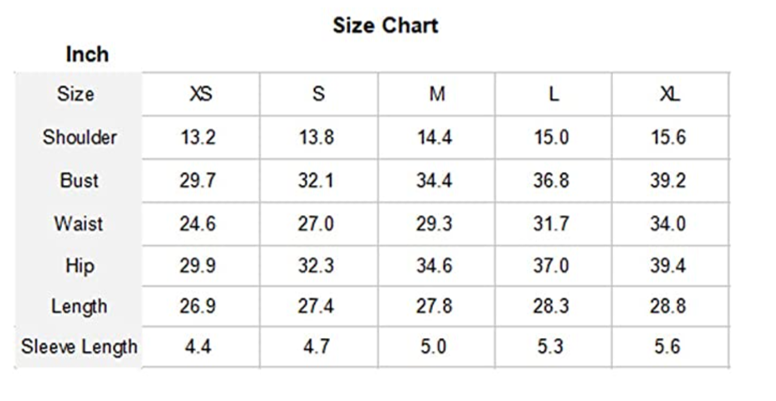
Task: Click the Length row label
Action: (x=79, y=306)
